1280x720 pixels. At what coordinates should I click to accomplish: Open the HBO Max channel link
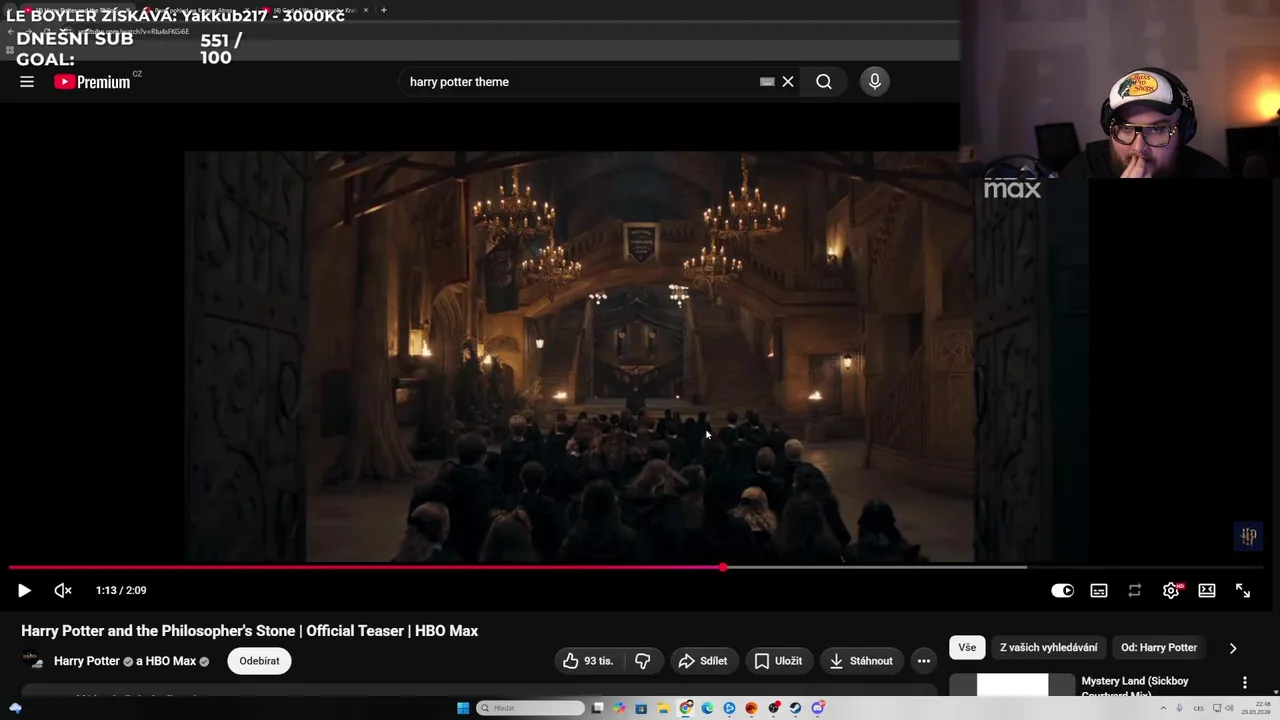[x=170, y=661]
